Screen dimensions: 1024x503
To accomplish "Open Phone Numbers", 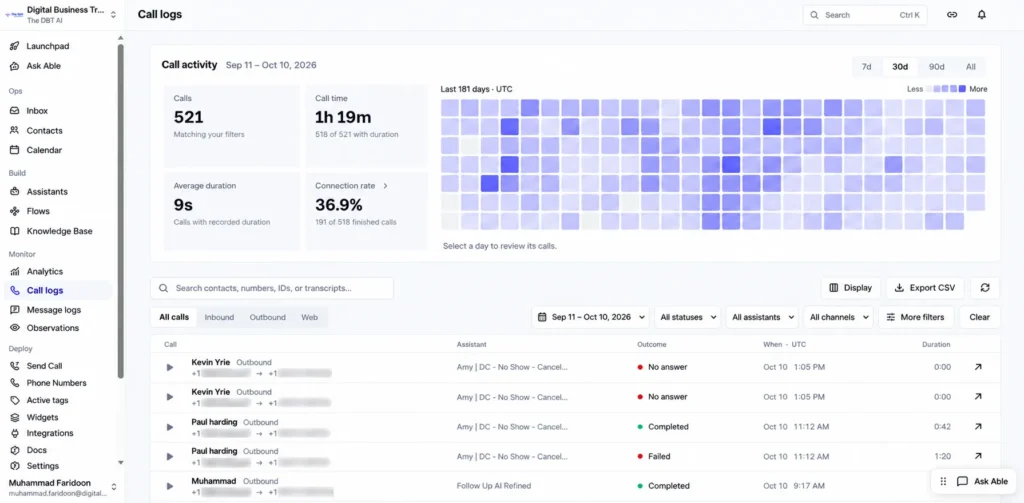I will pyautogui.click(x=56, y=383).
